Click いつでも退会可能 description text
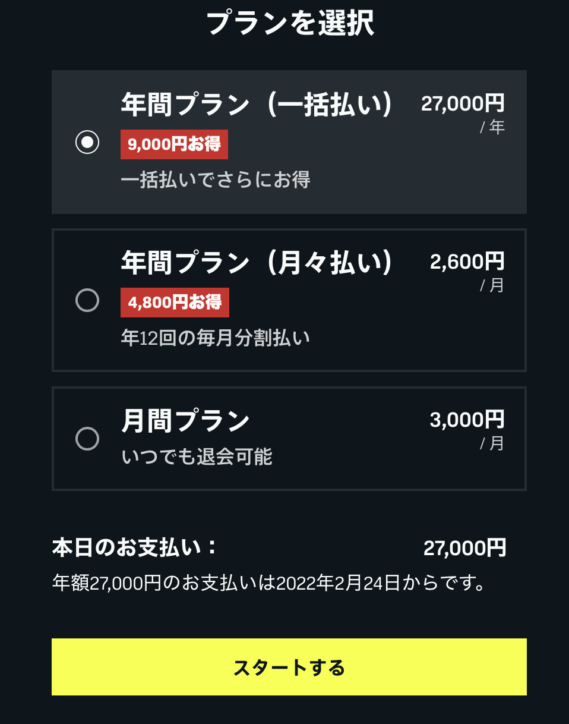Screen dimensions: 569x724 (x=197, y=457)
